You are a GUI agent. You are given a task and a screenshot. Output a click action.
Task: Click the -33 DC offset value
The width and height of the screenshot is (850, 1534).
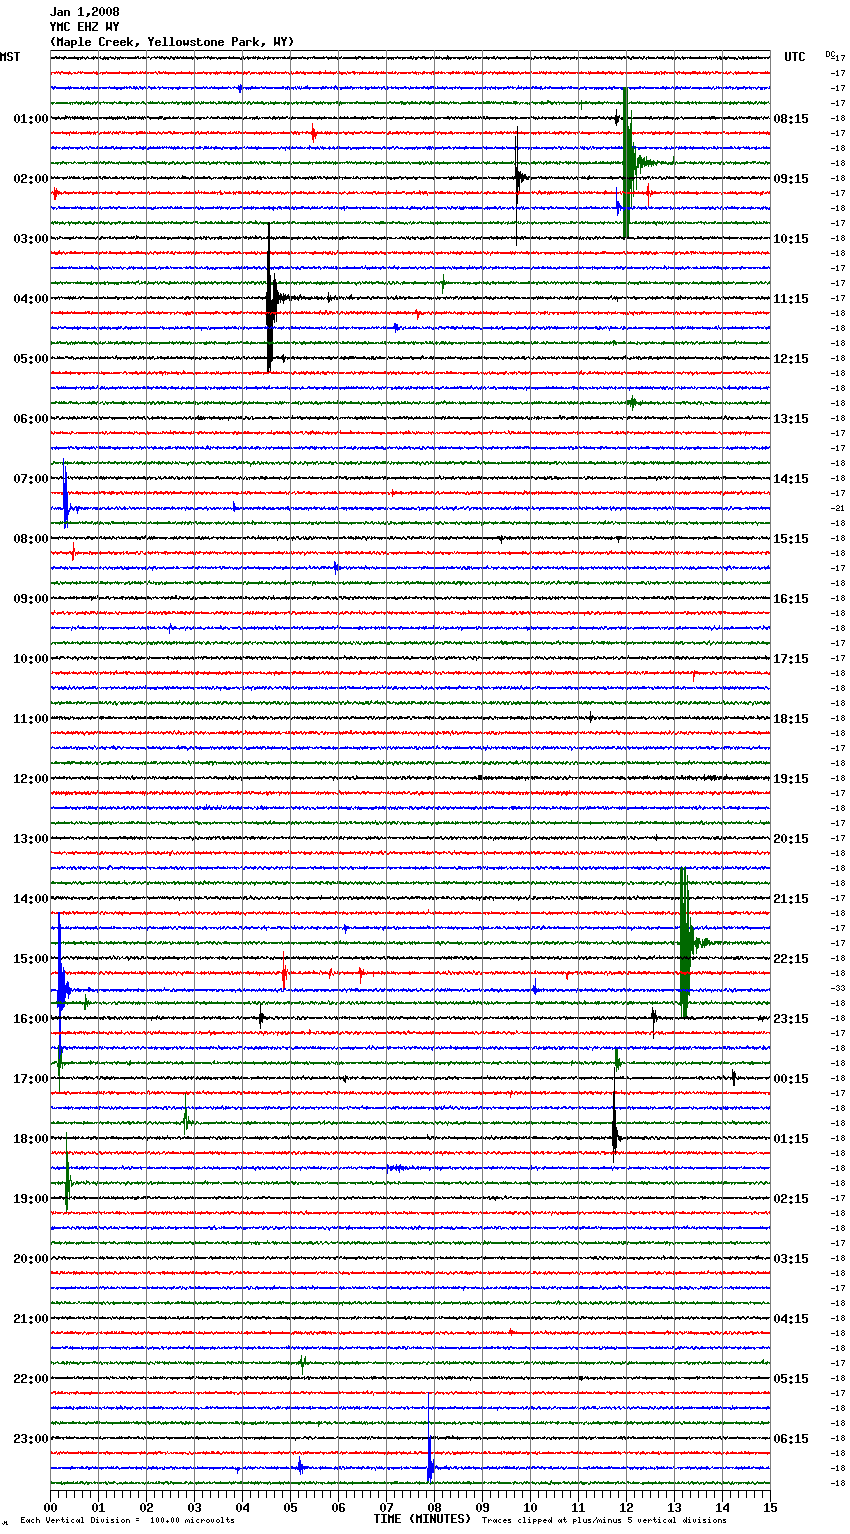coord(838,989)
